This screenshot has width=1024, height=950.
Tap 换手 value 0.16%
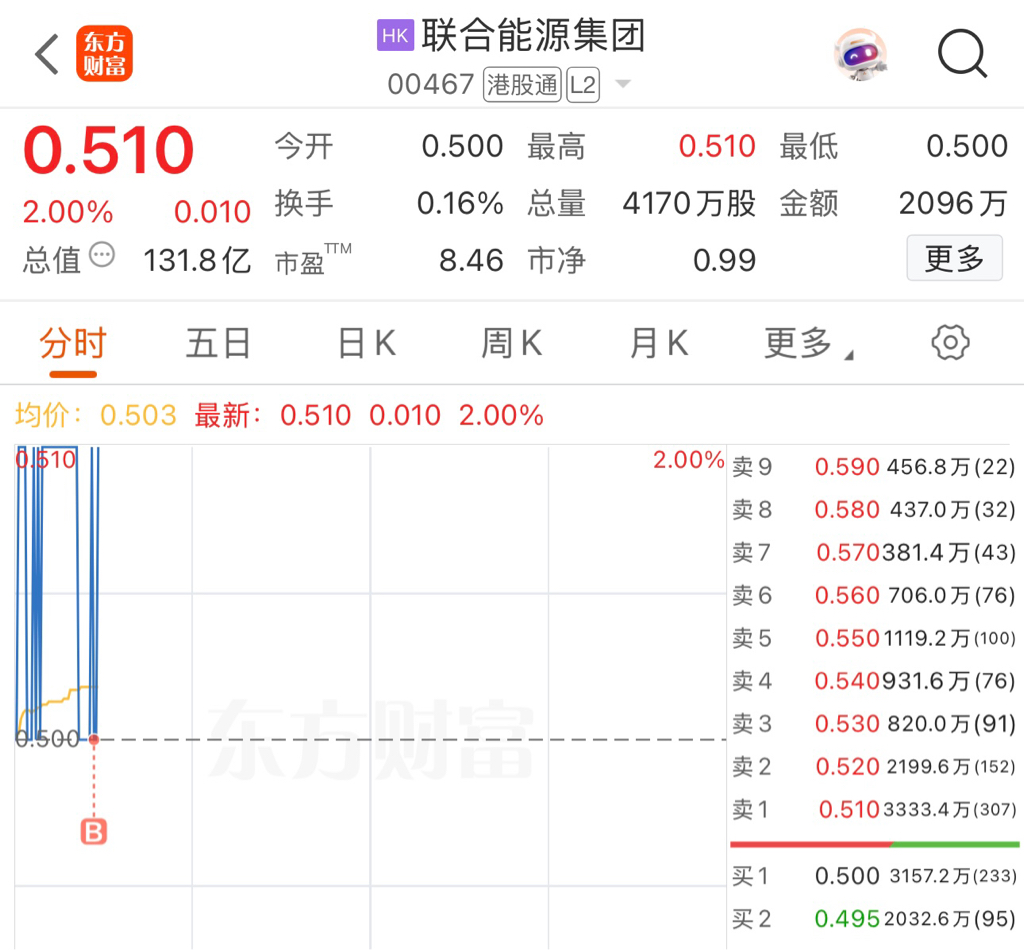pos(460,203)
